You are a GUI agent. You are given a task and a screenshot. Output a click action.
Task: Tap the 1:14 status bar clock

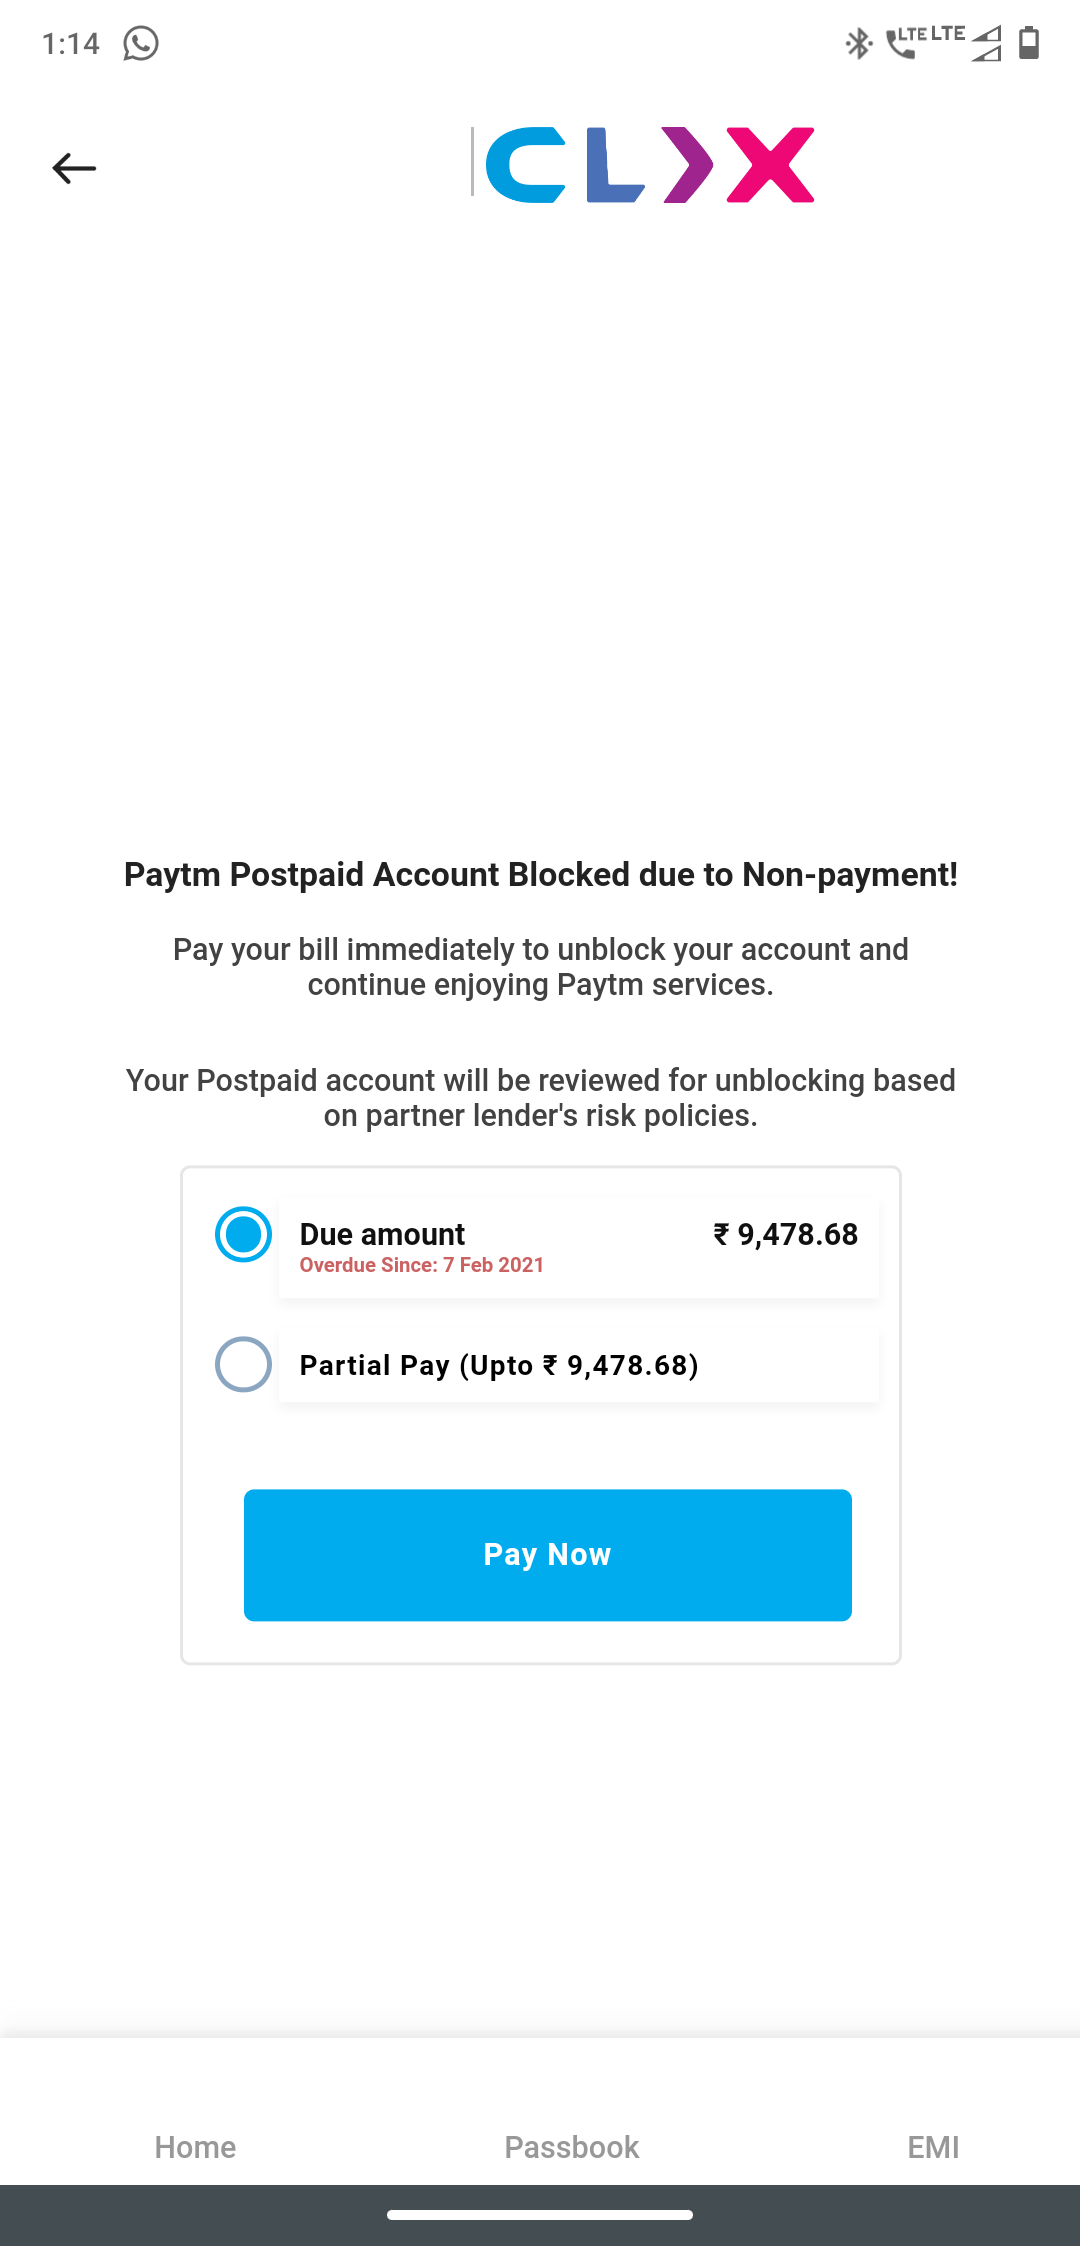[70, 44]
